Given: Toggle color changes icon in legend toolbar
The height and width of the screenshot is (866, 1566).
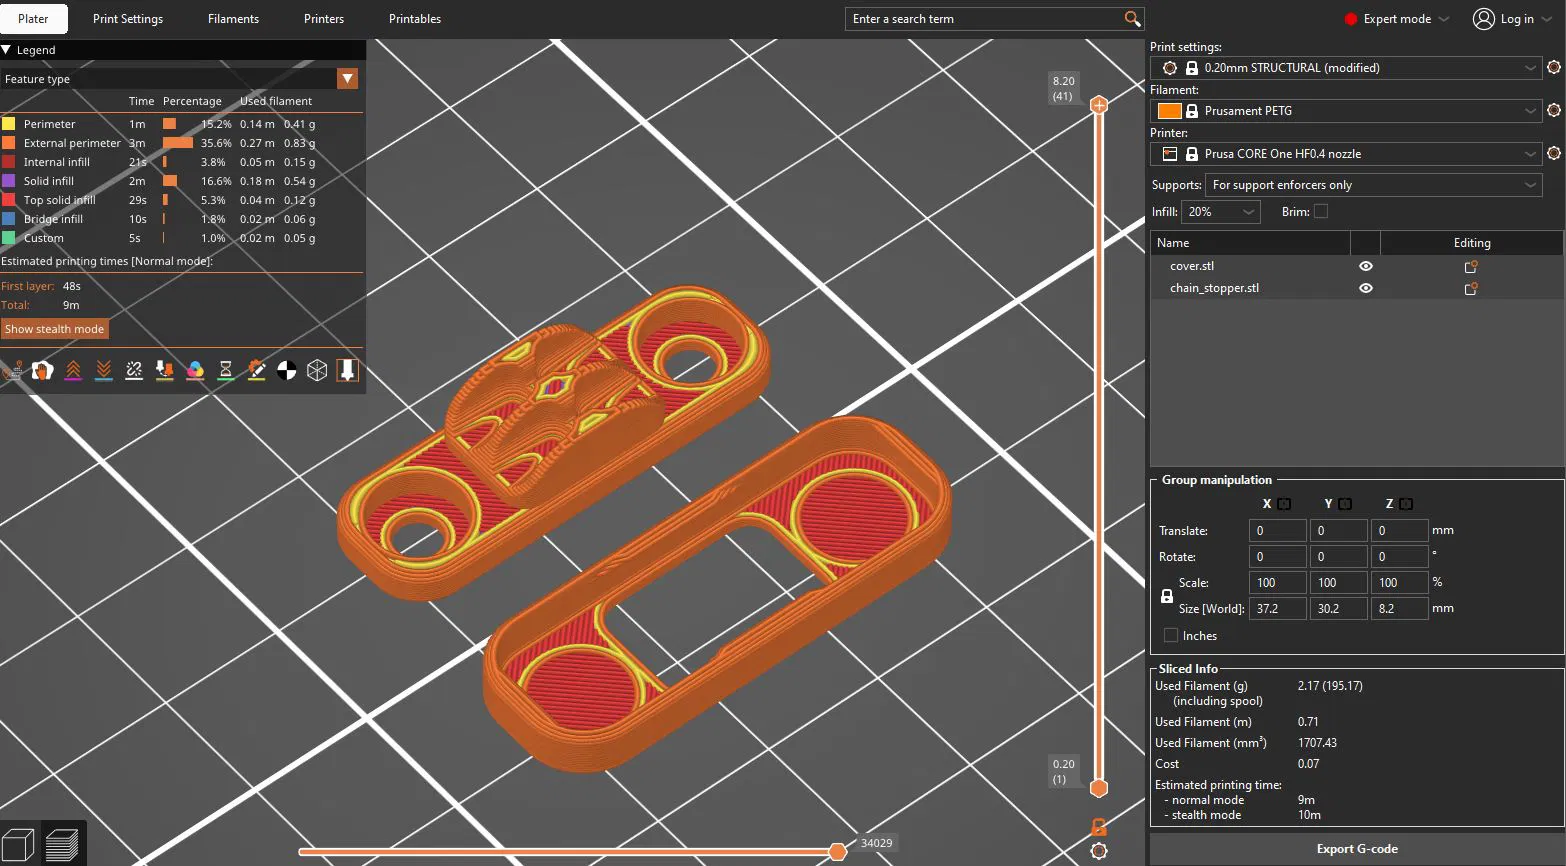Looking at the screenshot, I should pos(195,370).
